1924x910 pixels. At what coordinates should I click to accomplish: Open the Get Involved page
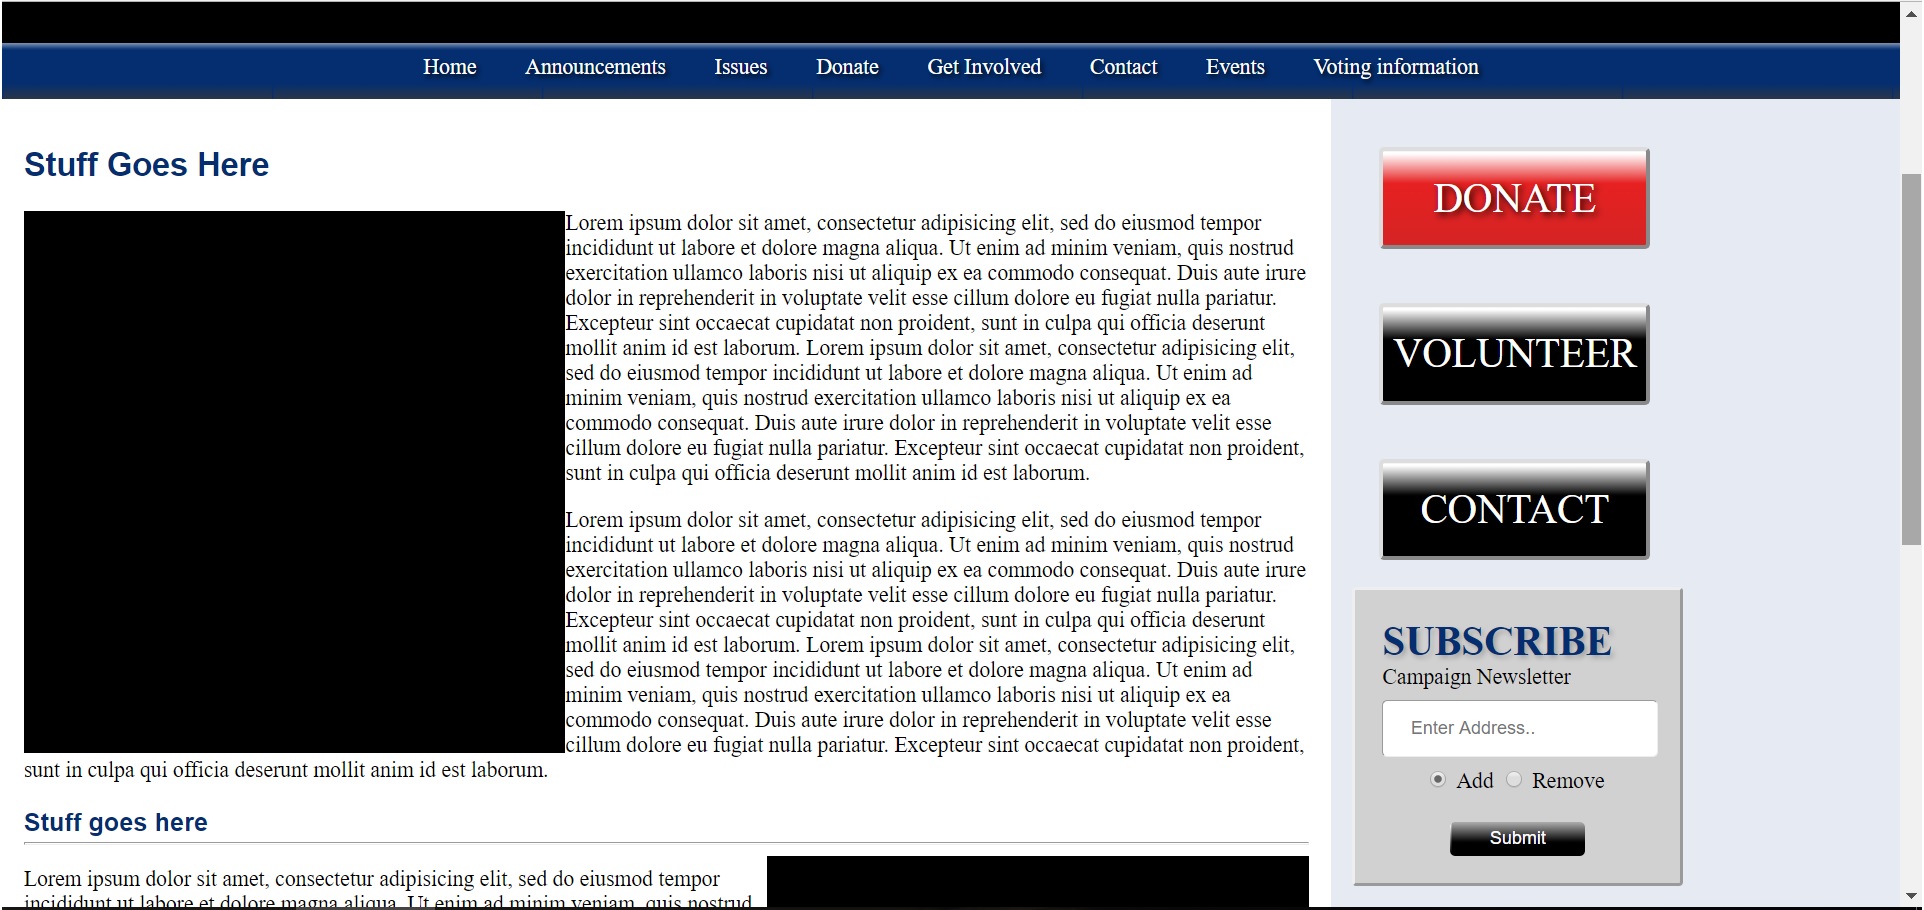click(984, 67)
